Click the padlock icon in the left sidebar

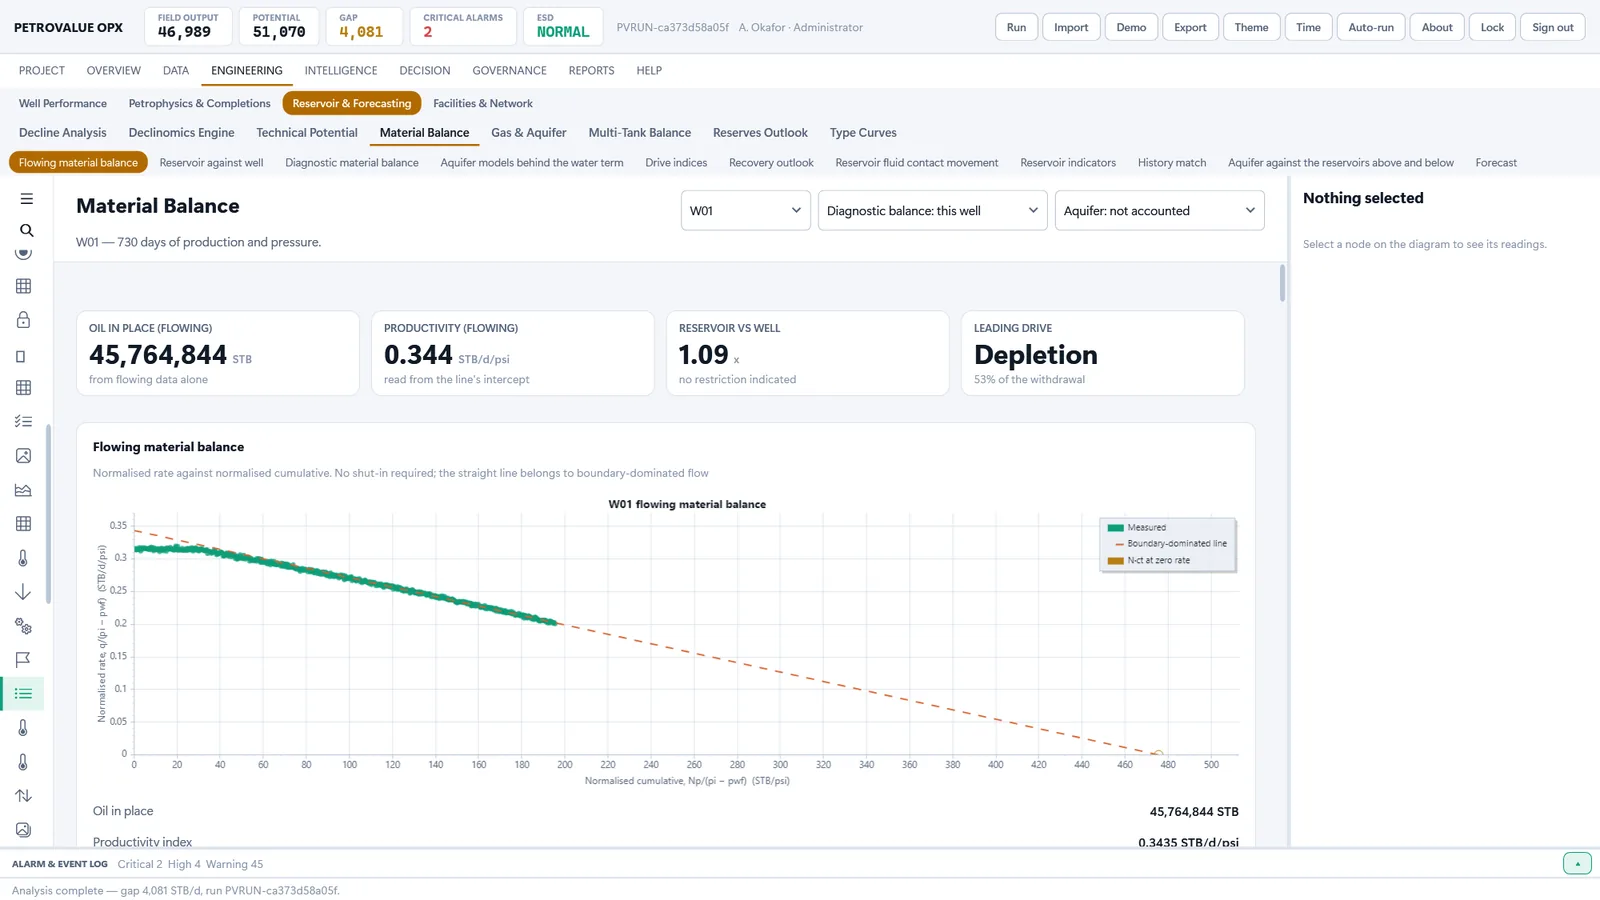click(23, 320)
